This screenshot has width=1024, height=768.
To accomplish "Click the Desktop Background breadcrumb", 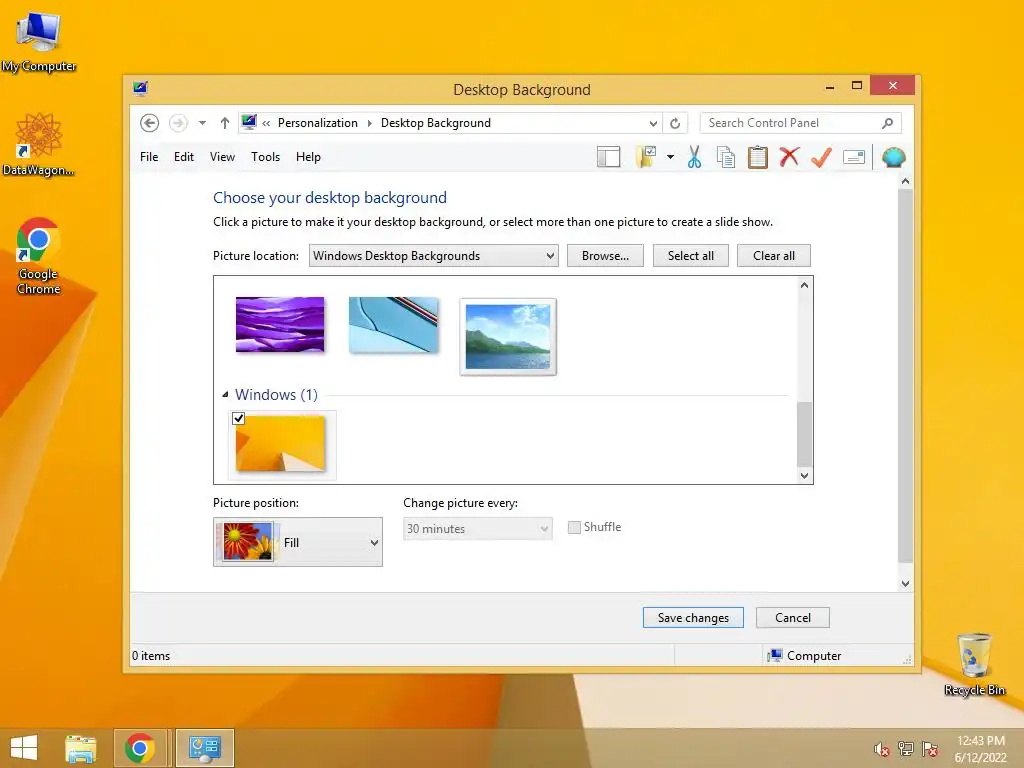I will [x=436, y=123].
